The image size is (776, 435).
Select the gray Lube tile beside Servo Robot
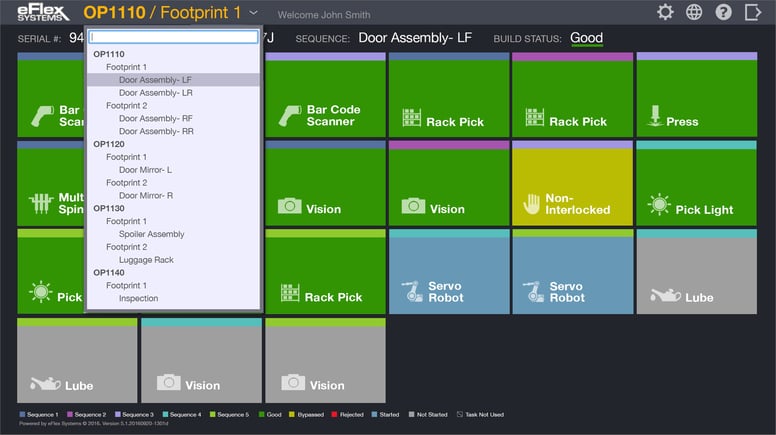697,272
